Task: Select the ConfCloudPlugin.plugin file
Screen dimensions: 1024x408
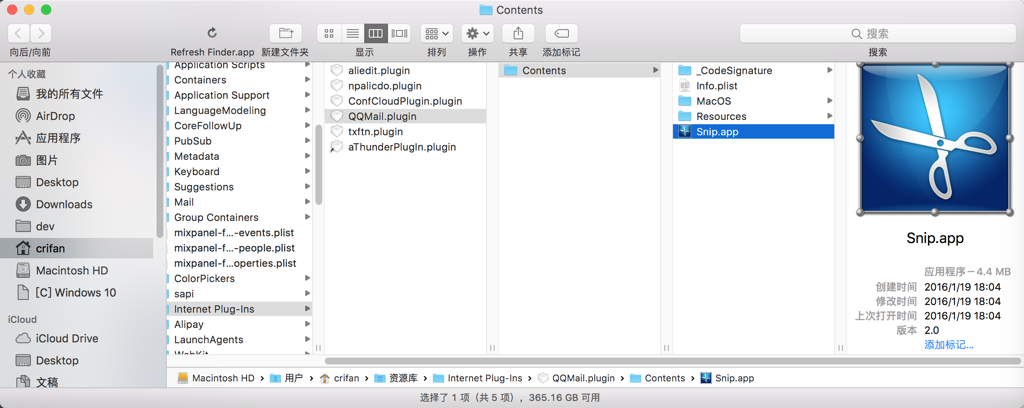Action: coord(406,101)
